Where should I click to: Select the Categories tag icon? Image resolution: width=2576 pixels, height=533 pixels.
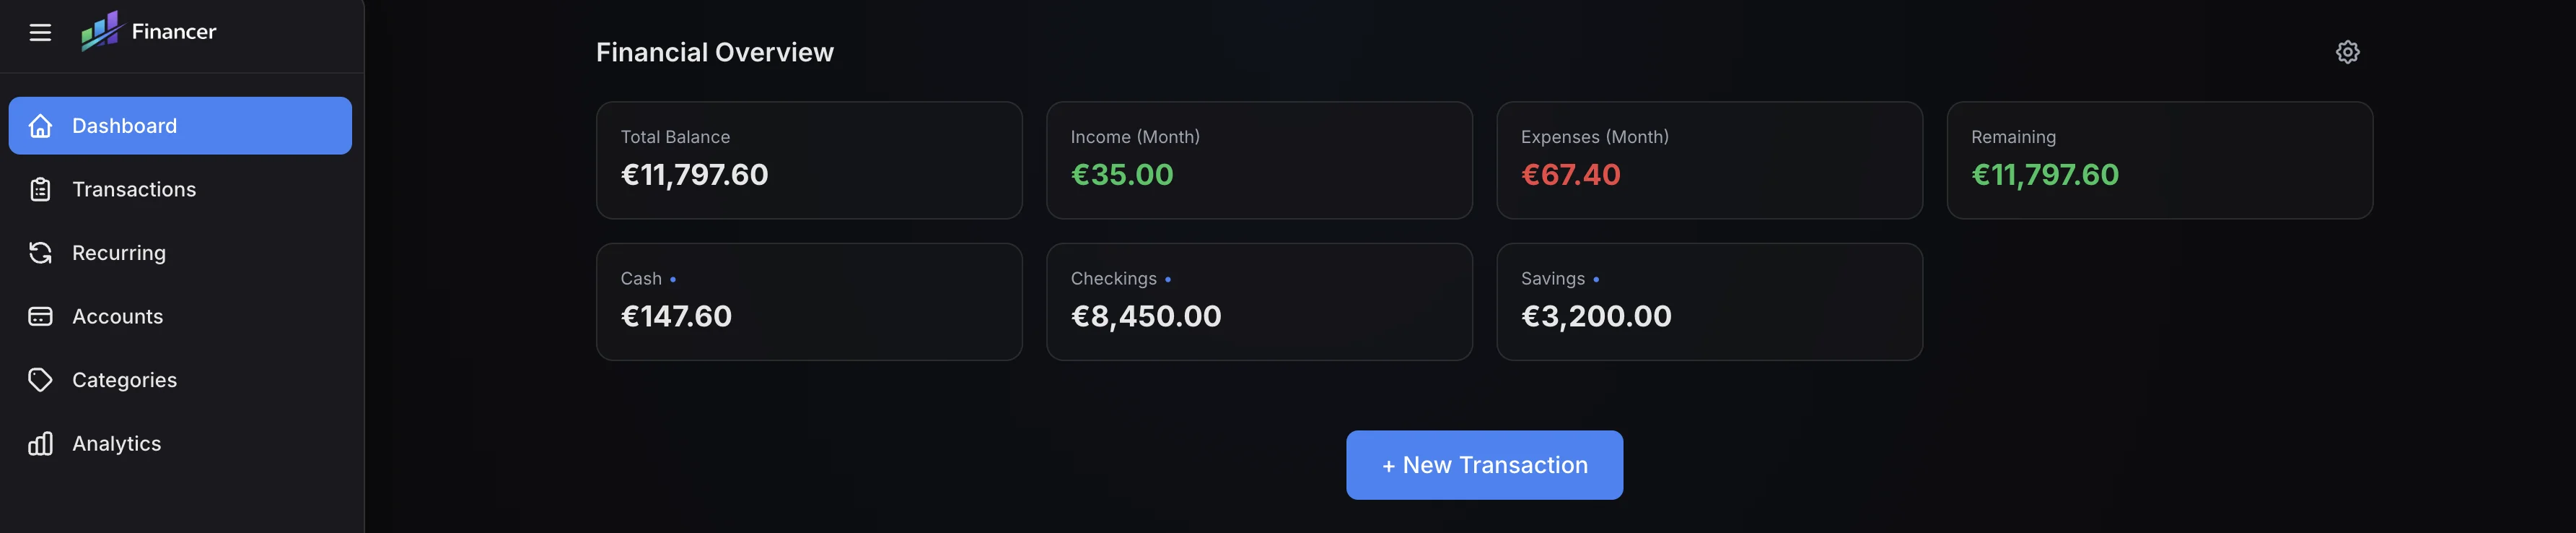(40, 379)
